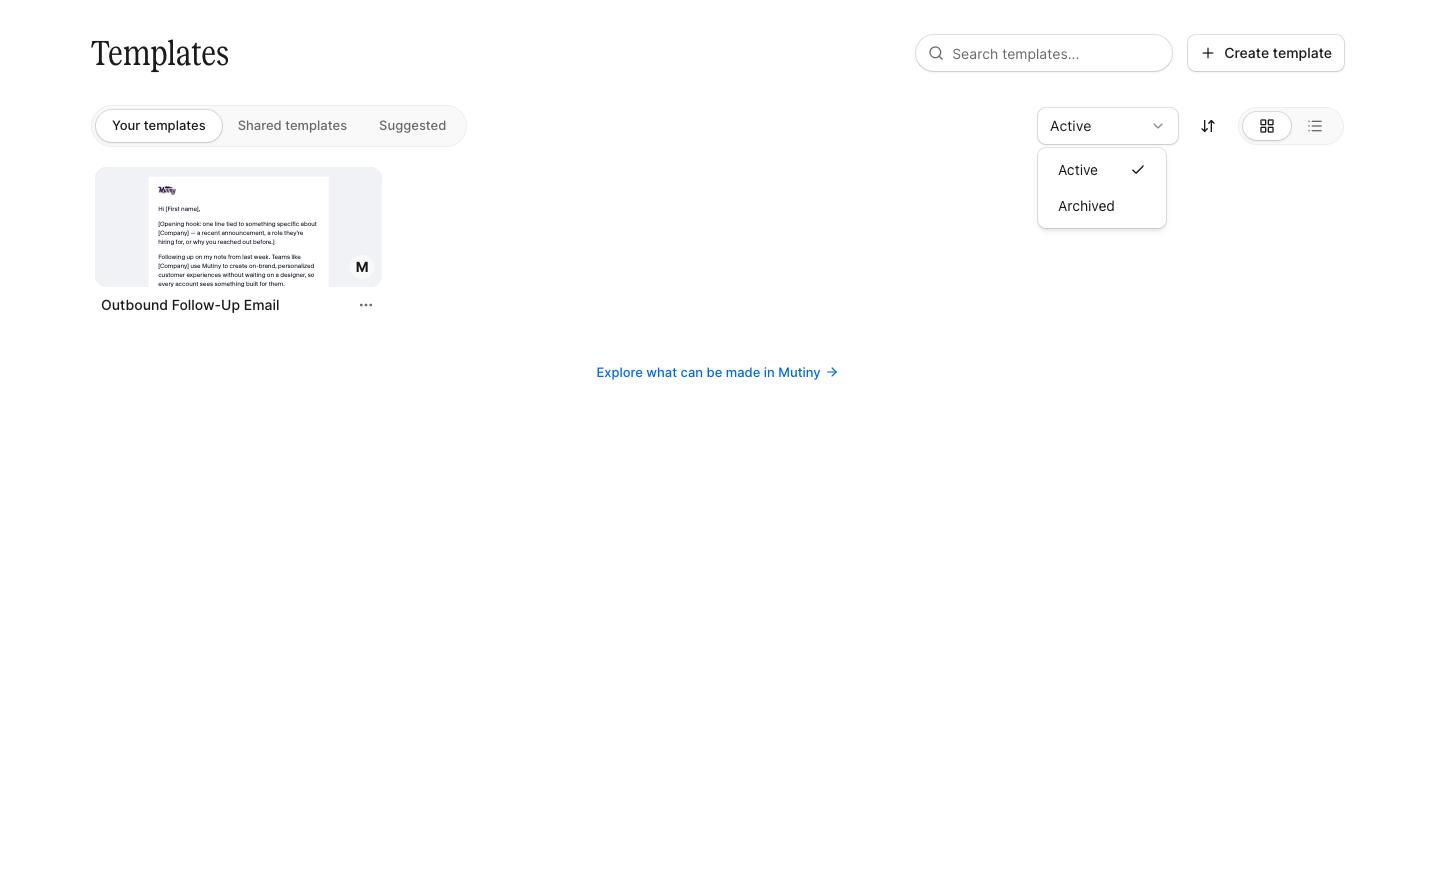Click the sort order arrows icon
Screen dimensions: 1432x871
click(x=1208, y=126)
